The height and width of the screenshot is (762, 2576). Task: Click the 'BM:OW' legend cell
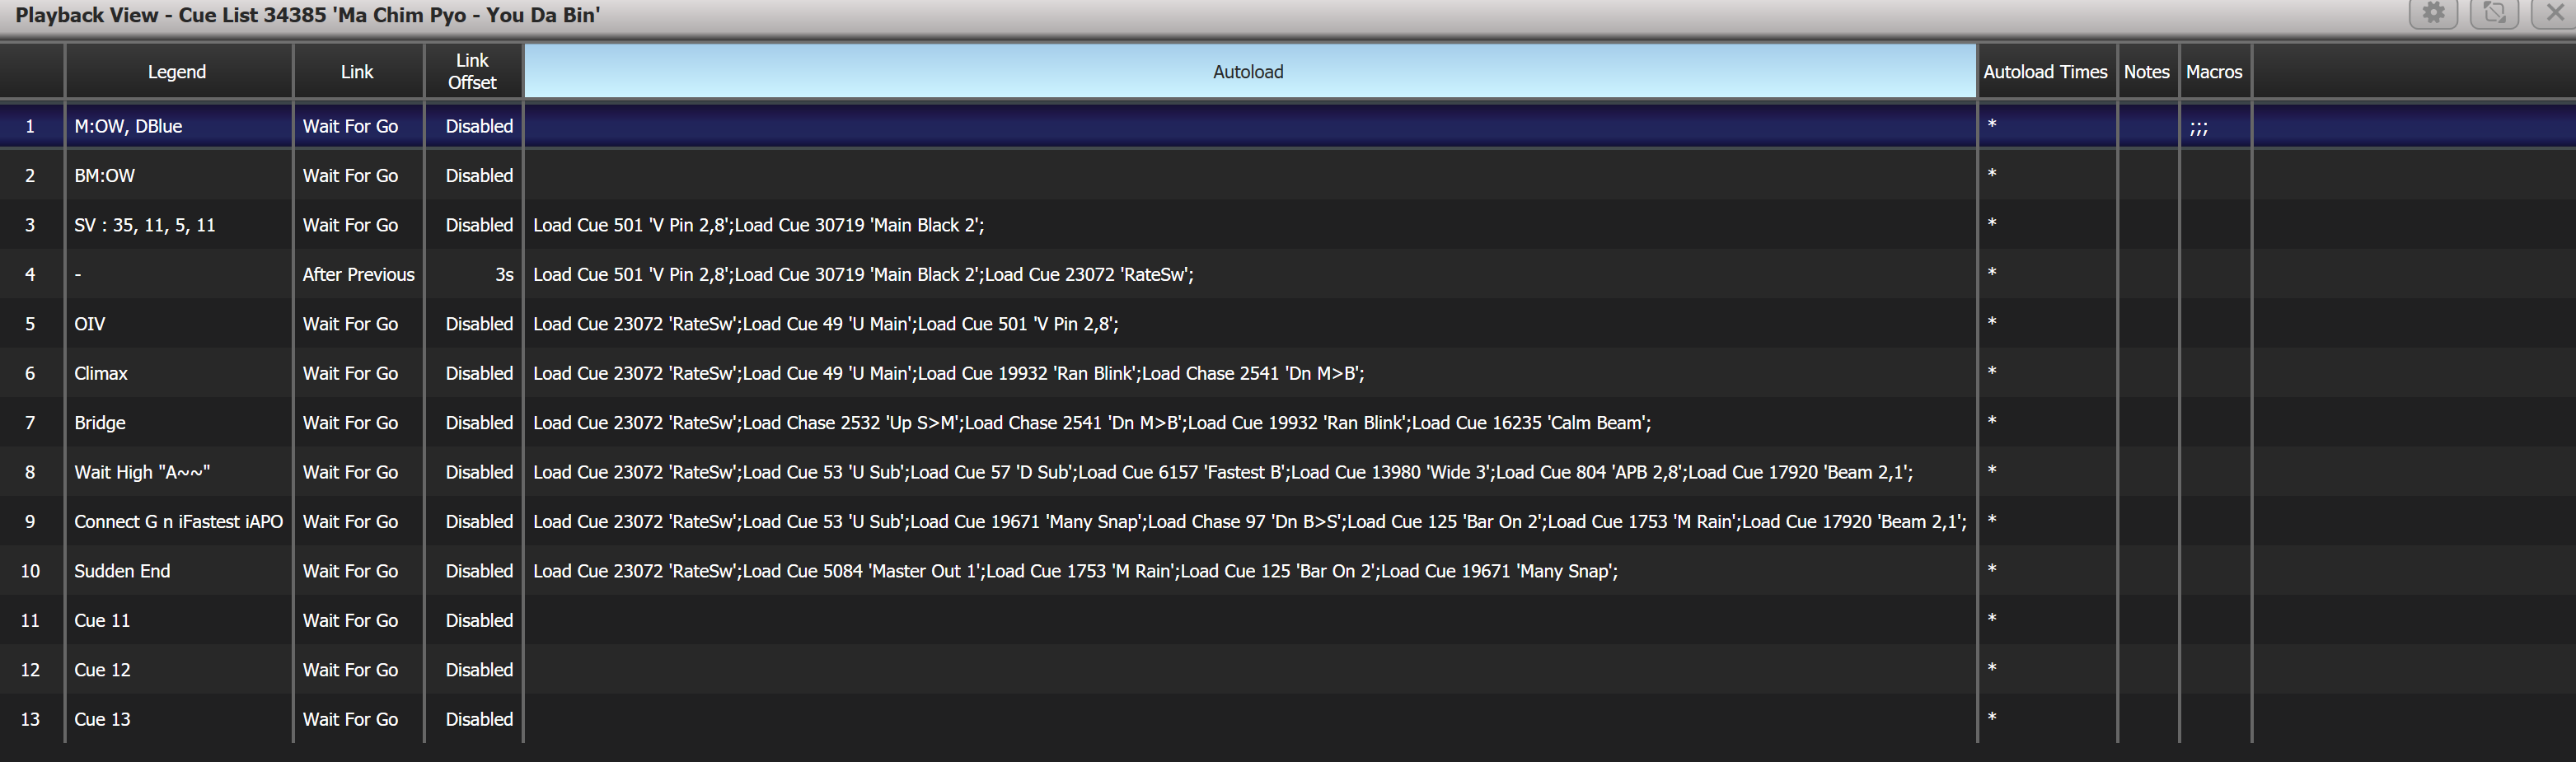click(x=178, y=175)
